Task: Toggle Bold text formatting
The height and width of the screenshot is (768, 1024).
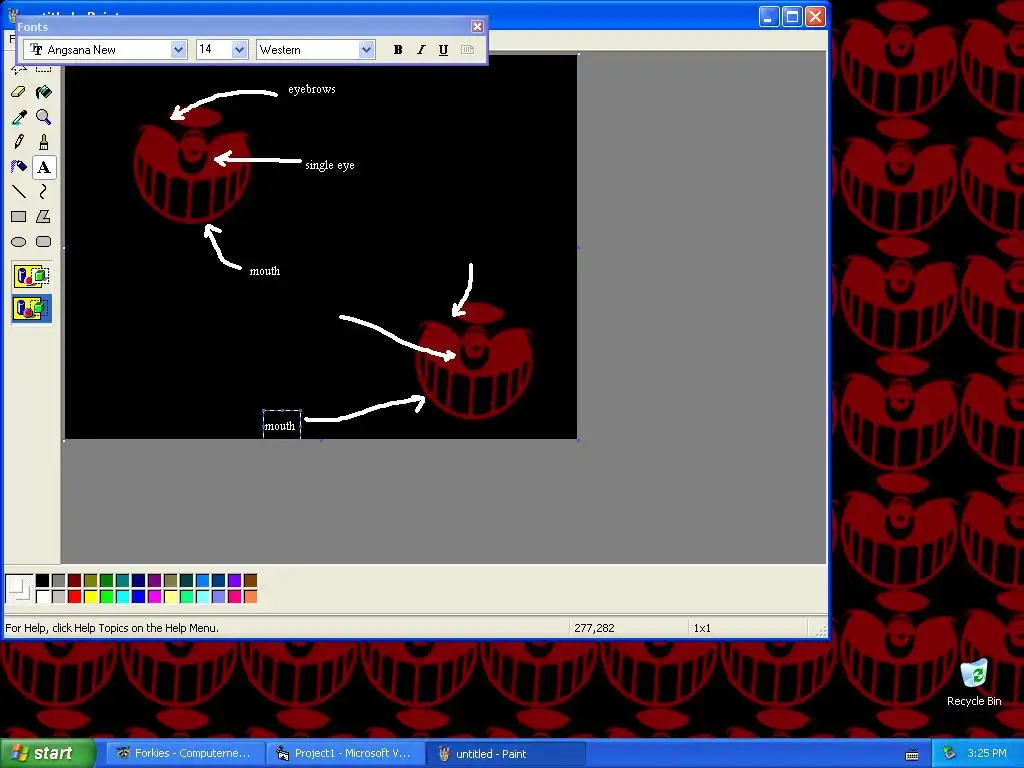Action: pyautogui.click(x=398, y=50)
